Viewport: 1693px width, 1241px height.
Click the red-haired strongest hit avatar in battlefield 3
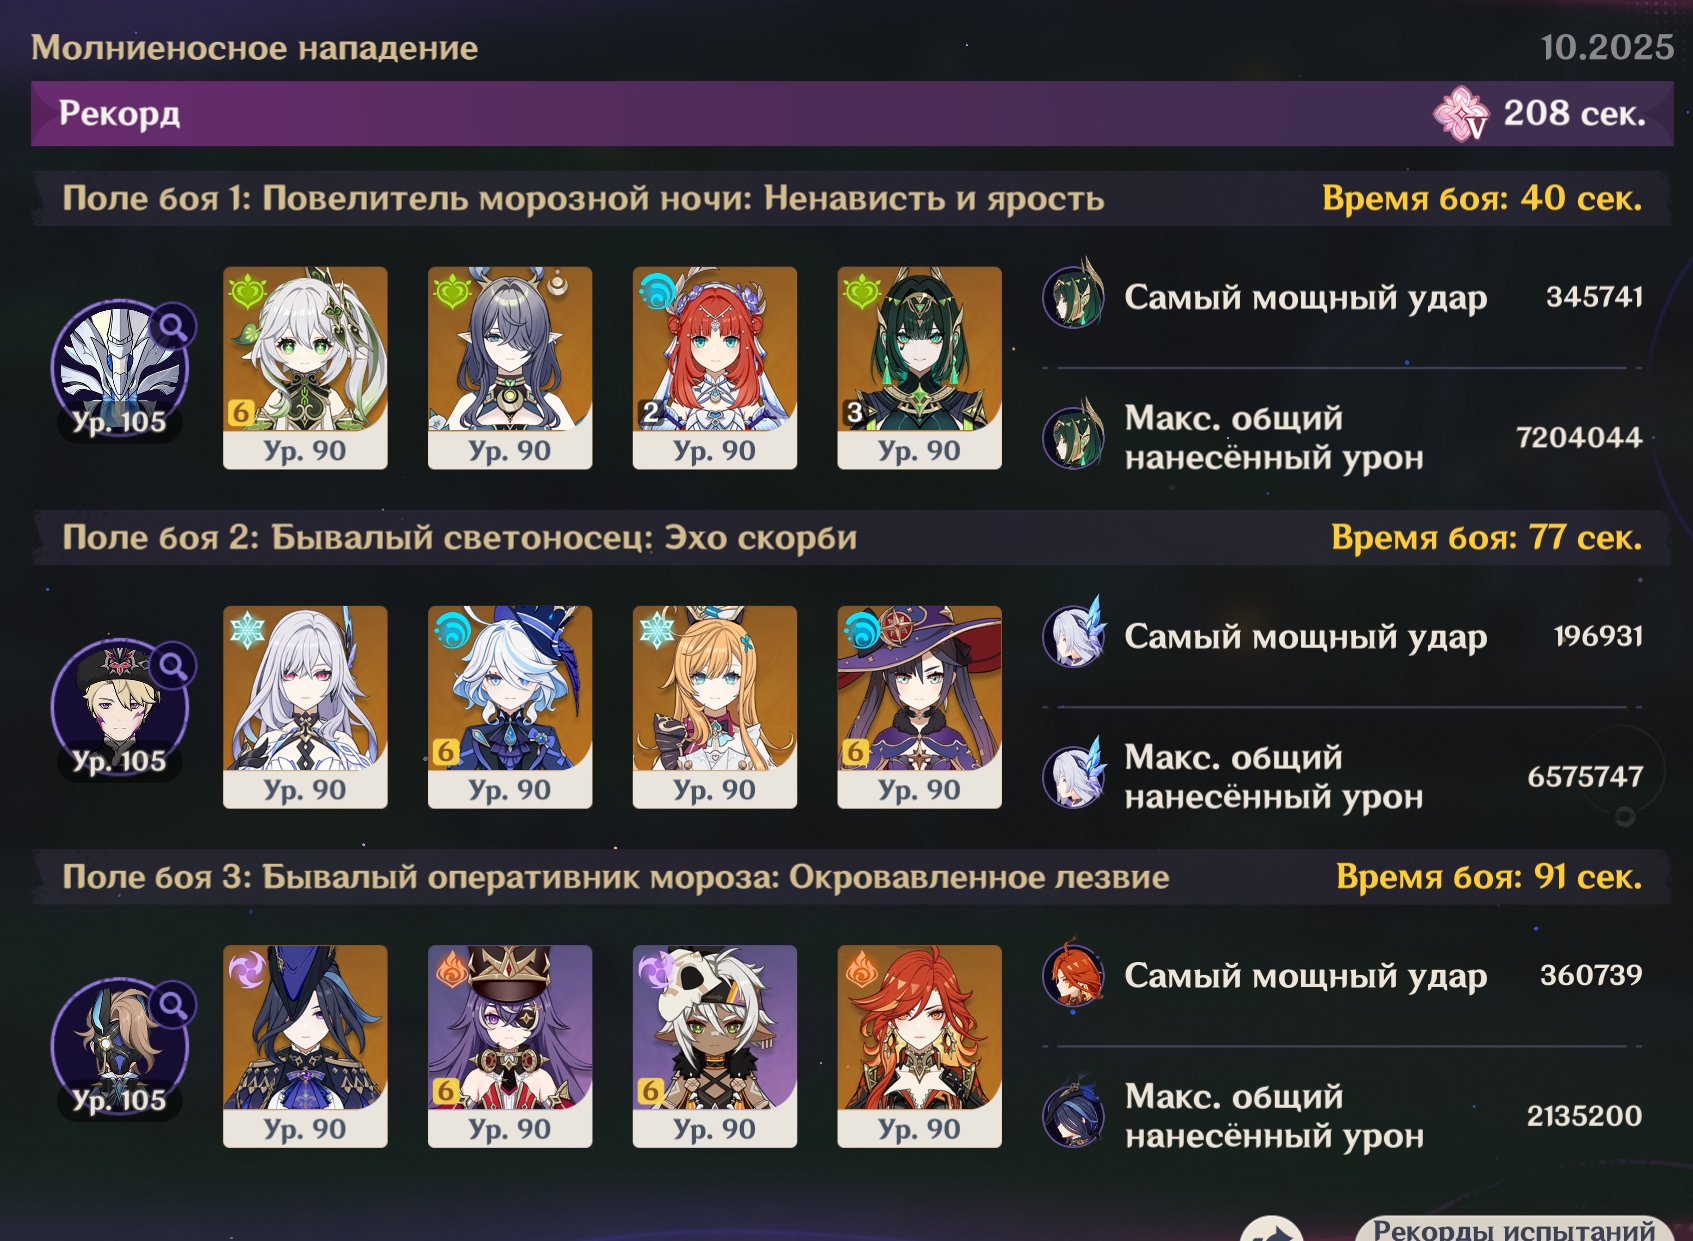click(1074, 975)
